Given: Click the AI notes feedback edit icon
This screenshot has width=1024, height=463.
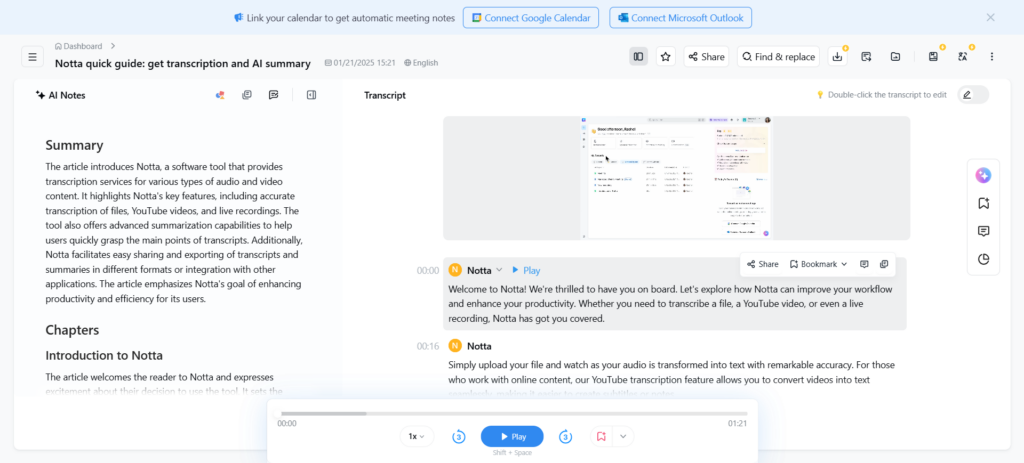Looking at the screenshot, I should [274, 95].
